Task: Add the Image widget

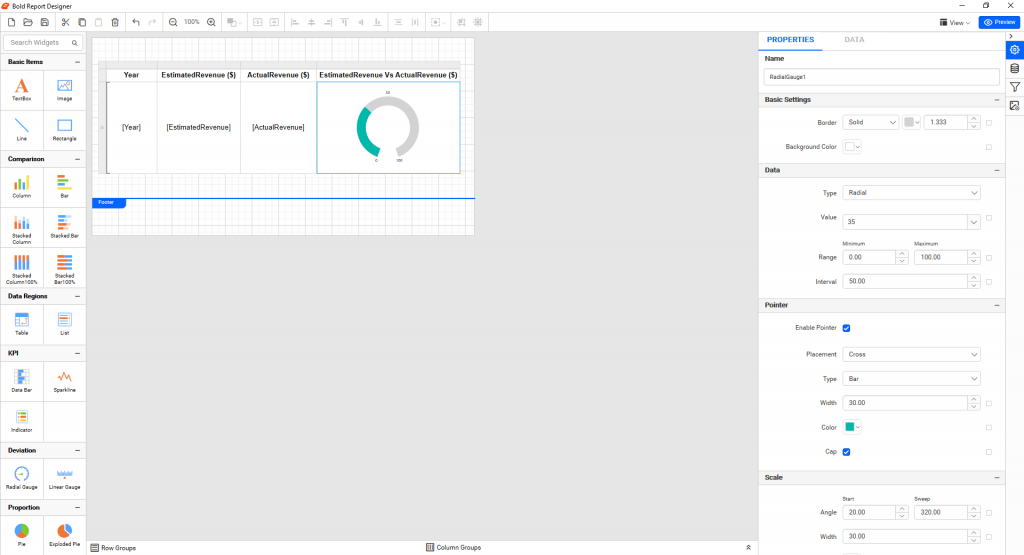Action: click(x=64, y=90)
